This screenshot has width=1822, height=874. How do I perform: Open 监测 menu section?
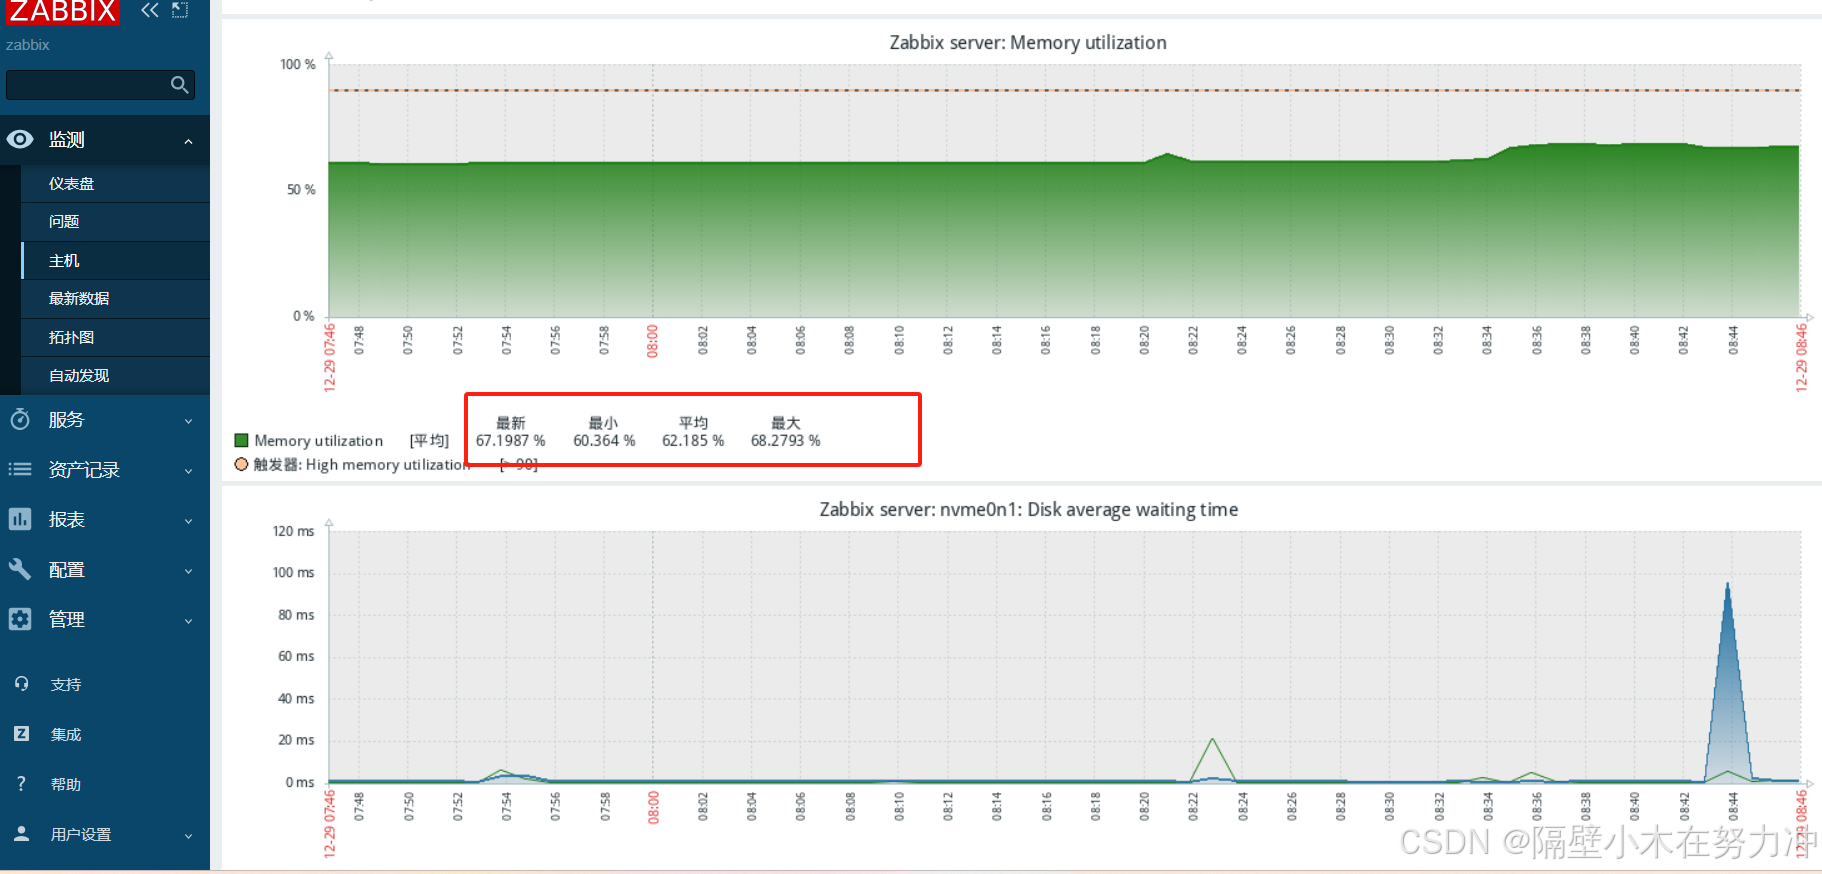point(105,140)
